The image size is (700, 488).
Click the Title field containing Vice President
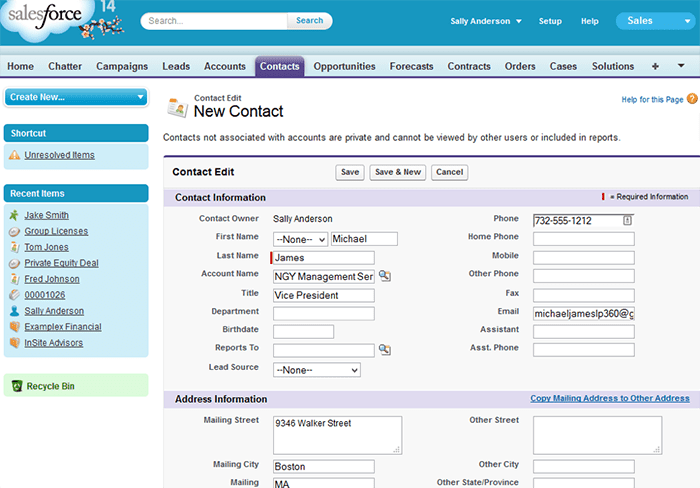(x=324, y=295)
